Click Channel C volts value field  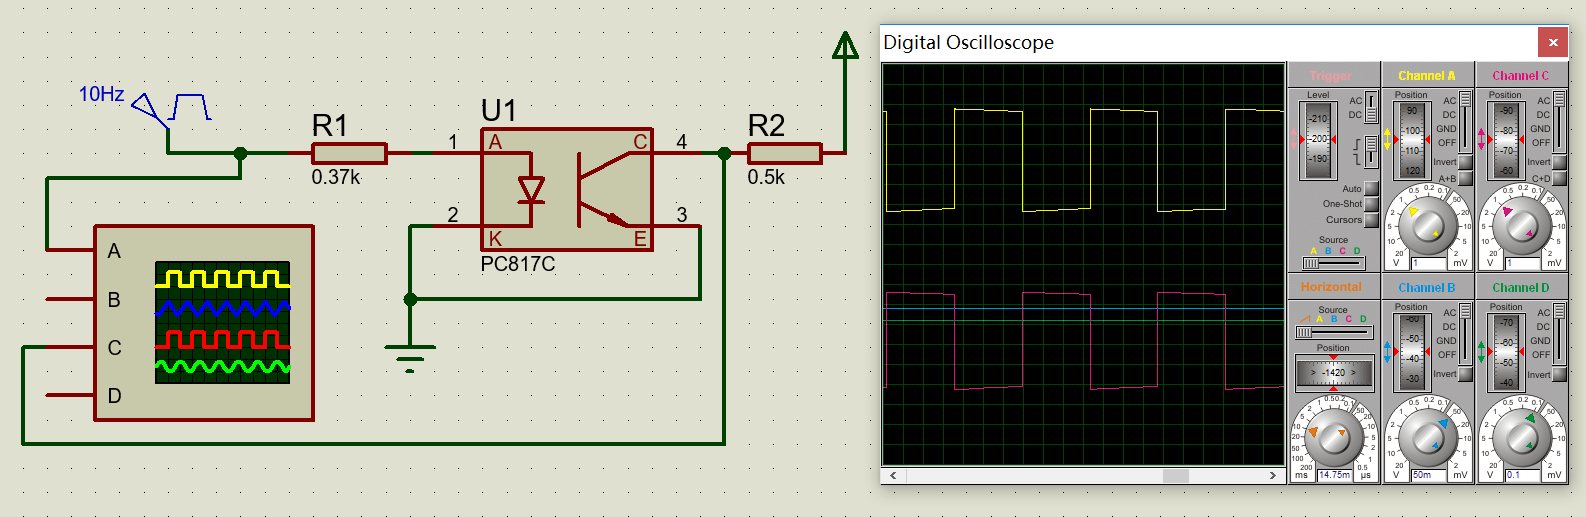pos(1522,264)
